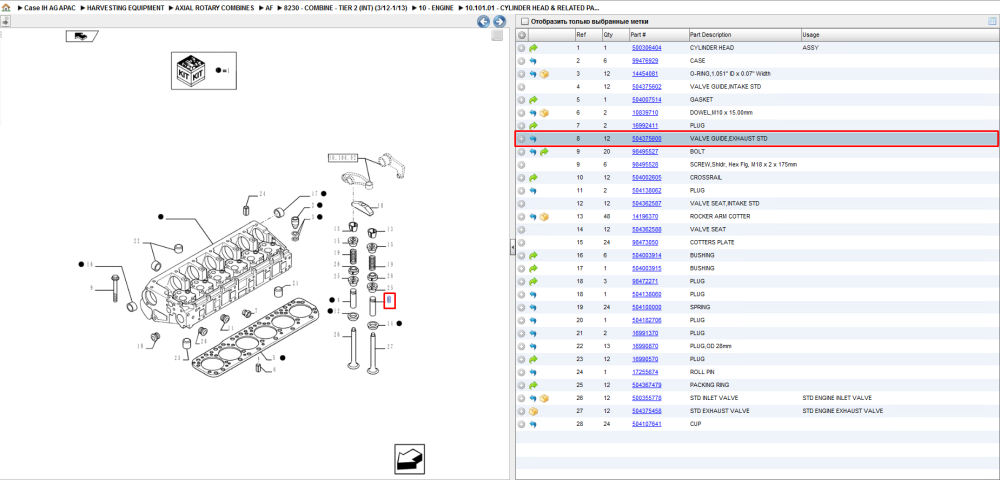Click callout 24 in the diagram
Viewport: 1000px width, 480px height.
(x=261, y=194)
